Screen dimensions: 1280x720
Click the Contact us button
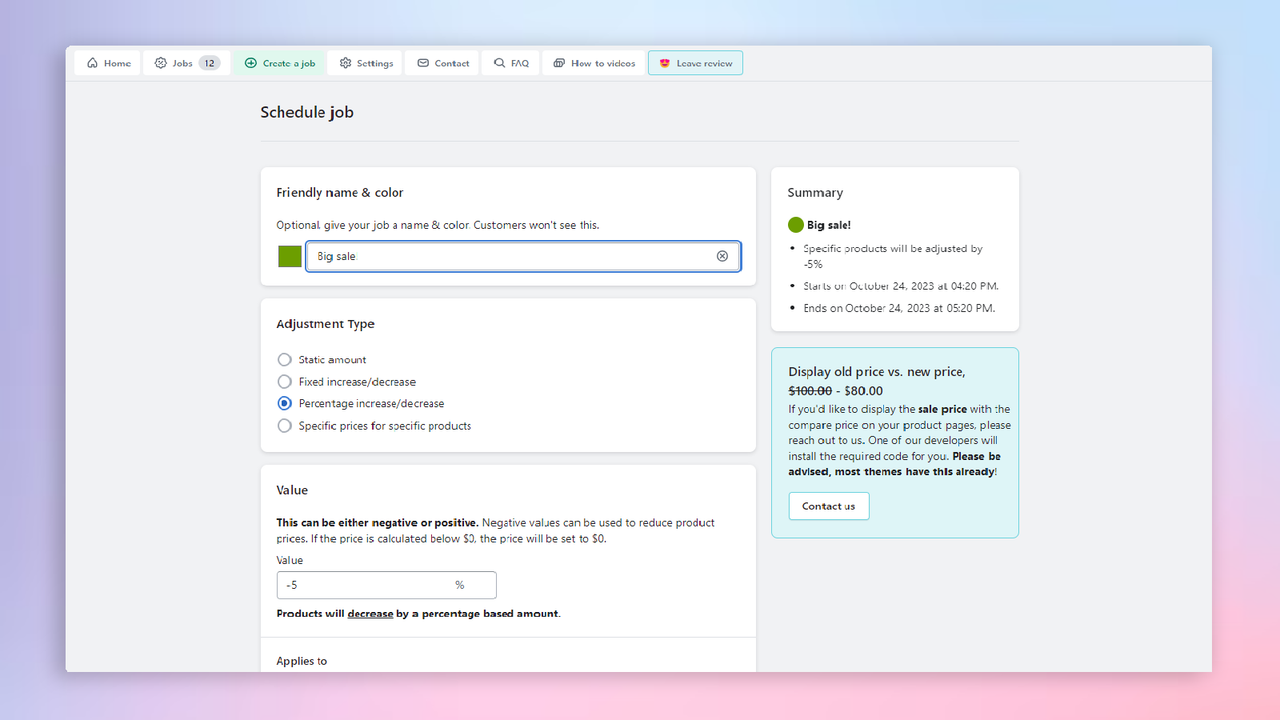[x=829, y=506]
